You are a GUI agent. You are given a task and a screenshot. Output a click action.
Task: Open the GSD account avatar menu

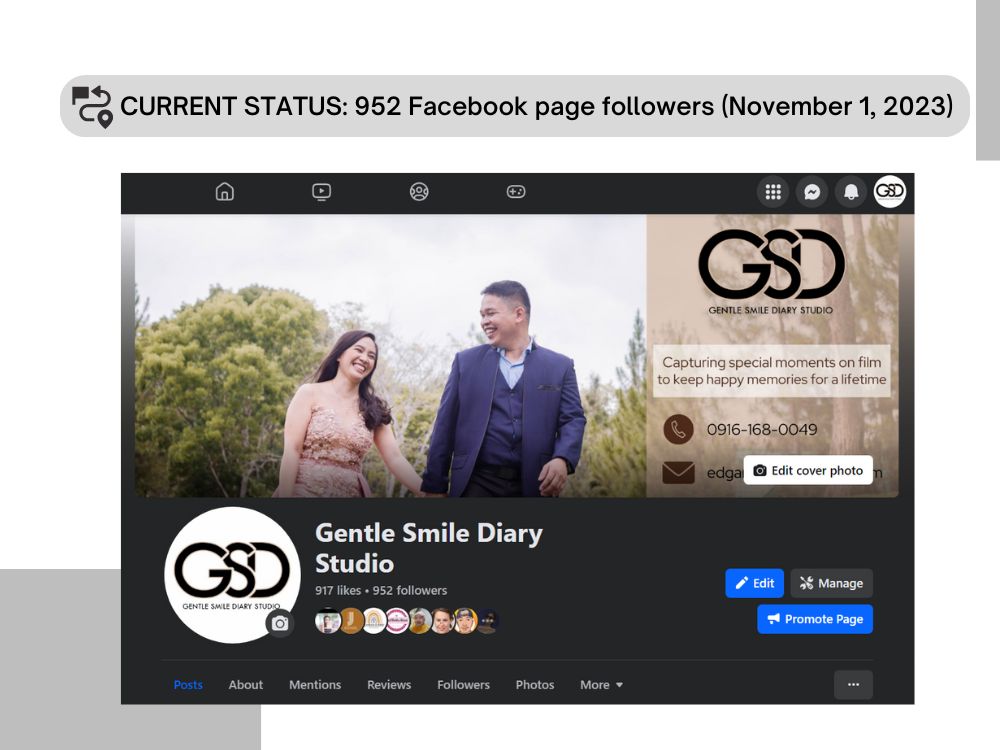click(x=890, y=191)
